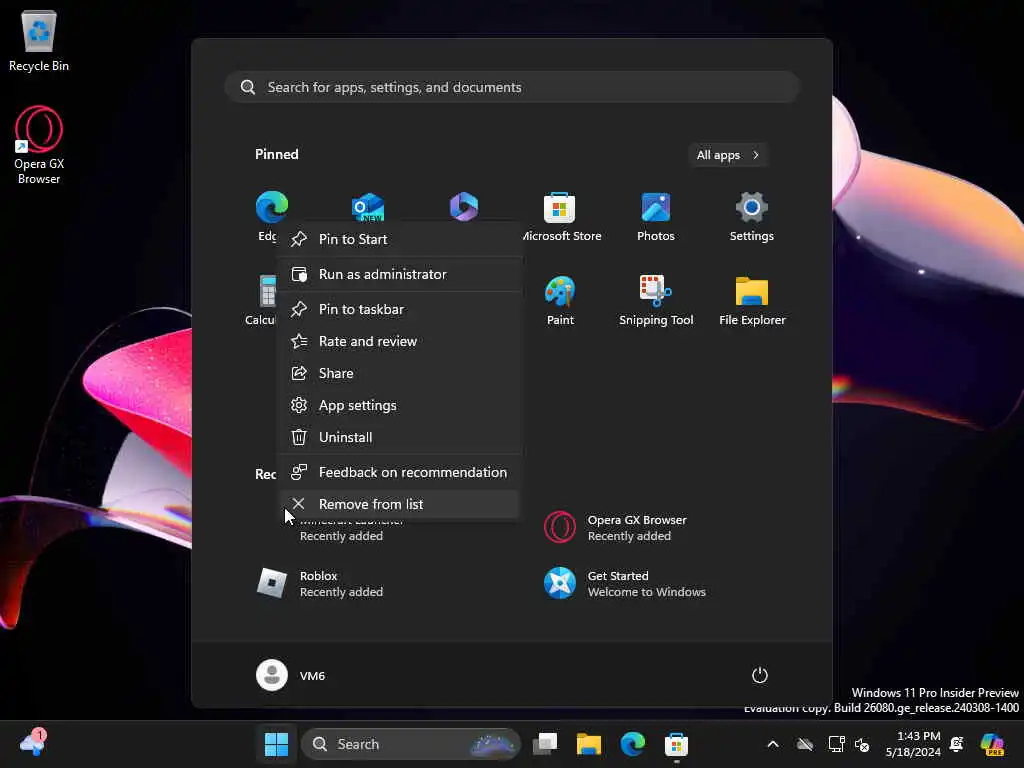Open Edge from the taskbar
The image size is (1024, 768).
click(x=632, y=744)
